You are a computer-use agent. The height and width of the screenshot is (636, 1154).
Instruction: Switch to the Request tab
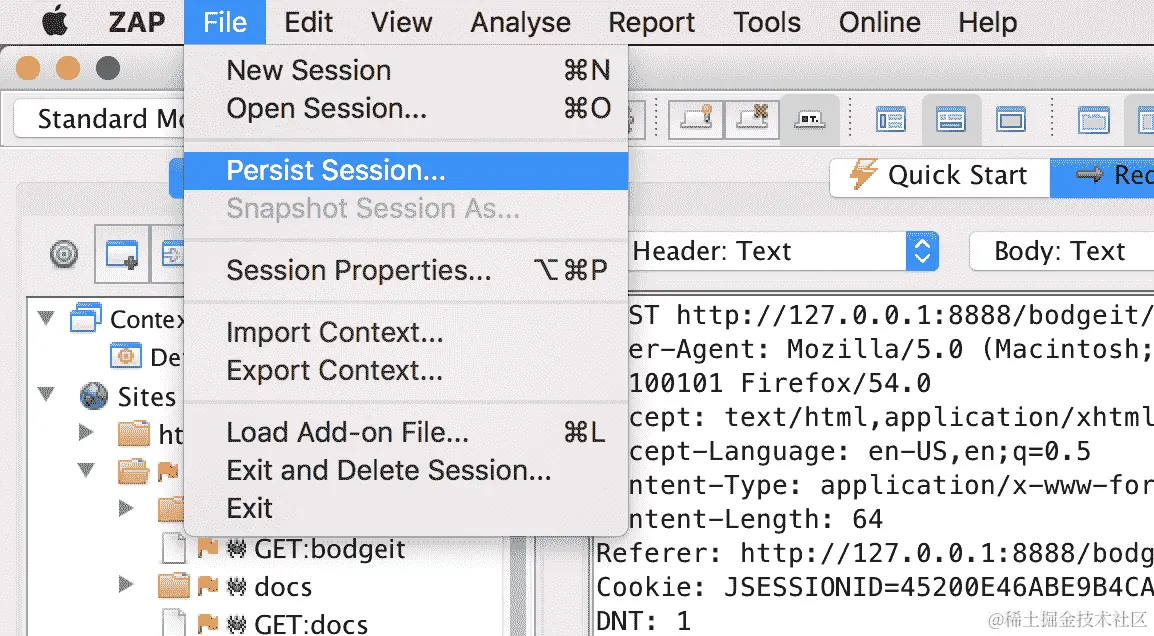1102,176
